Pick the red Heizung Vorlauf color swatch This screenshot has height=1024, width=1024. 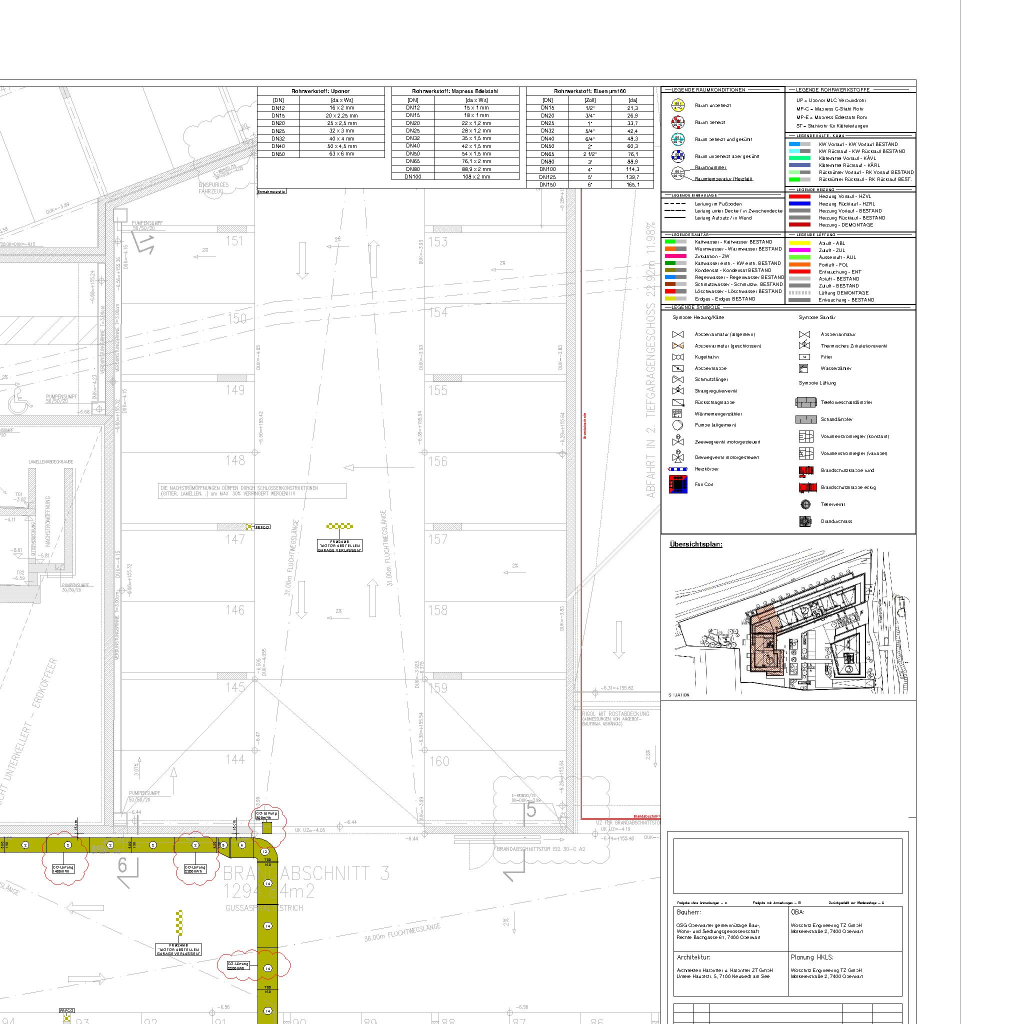pyautogui.click(x=799, y=196)
